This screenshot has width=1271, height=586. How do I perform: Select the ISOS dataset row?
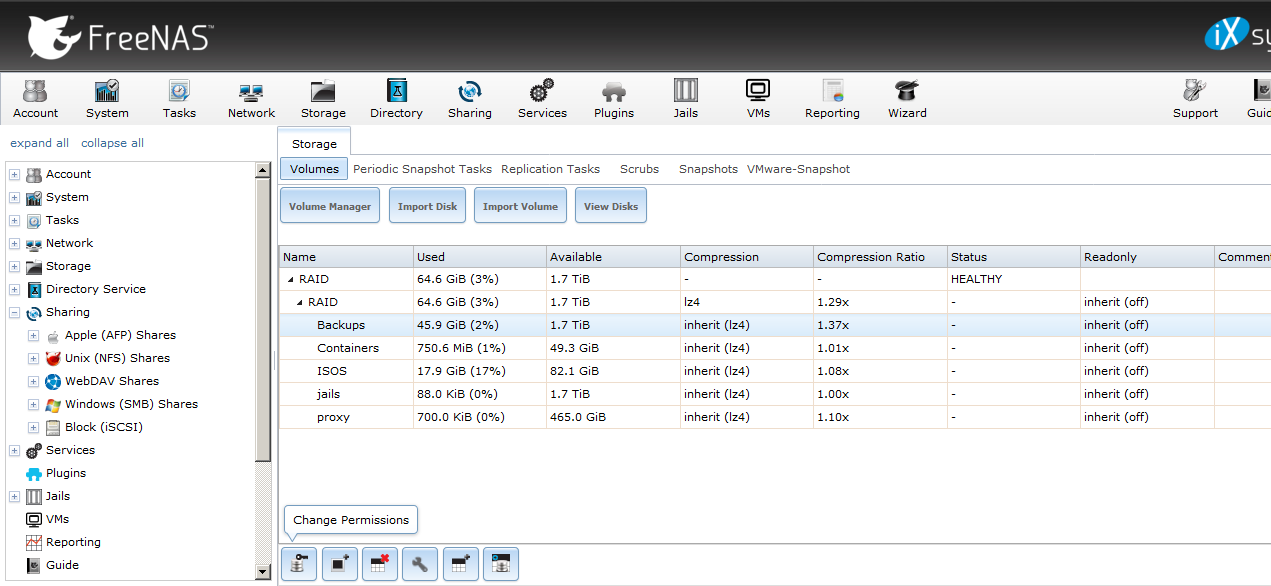tap(774, 371)
